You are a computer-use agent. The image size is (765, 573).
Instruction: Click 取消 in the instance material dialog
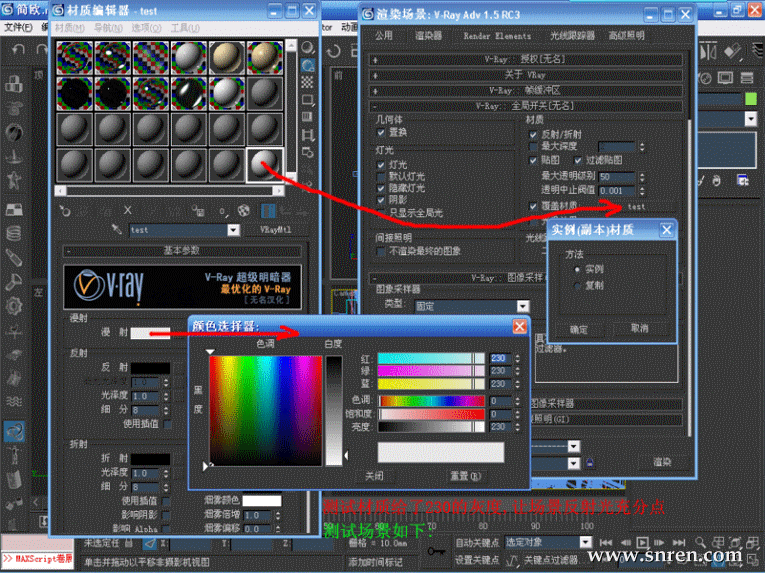pyautogui.click(x=639, y=329)
